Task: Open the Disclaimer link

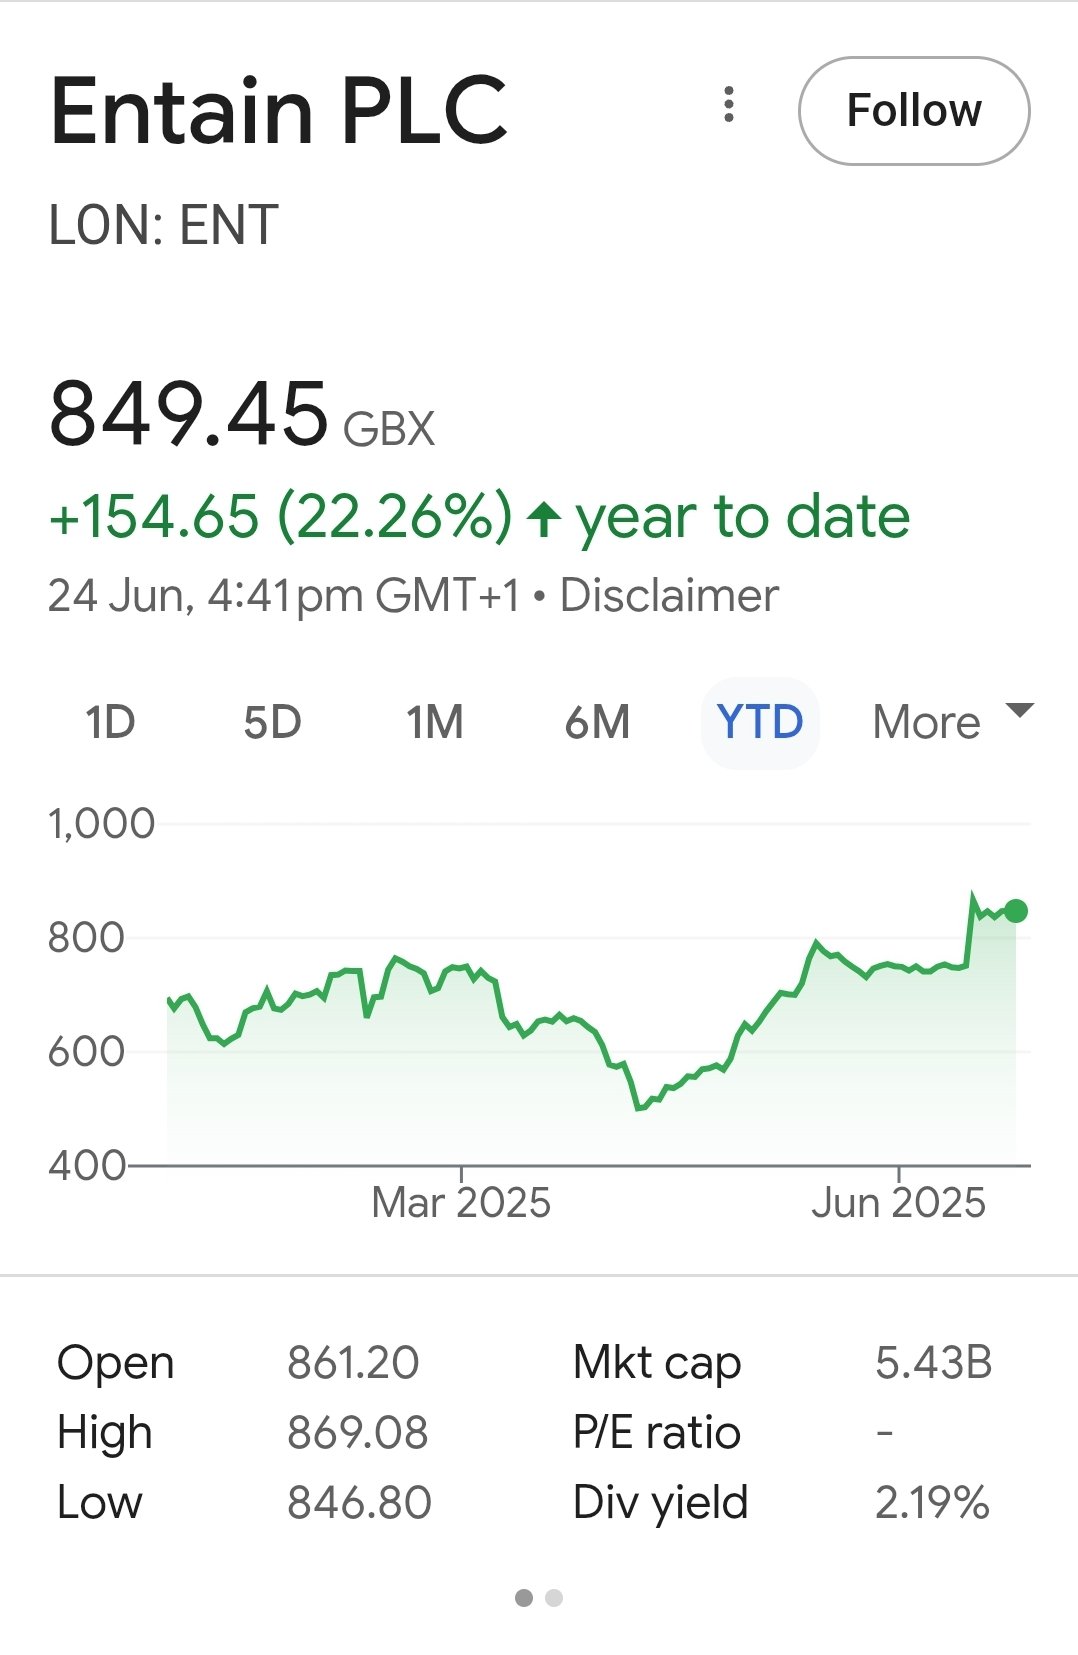Action: tap(669, 596)
